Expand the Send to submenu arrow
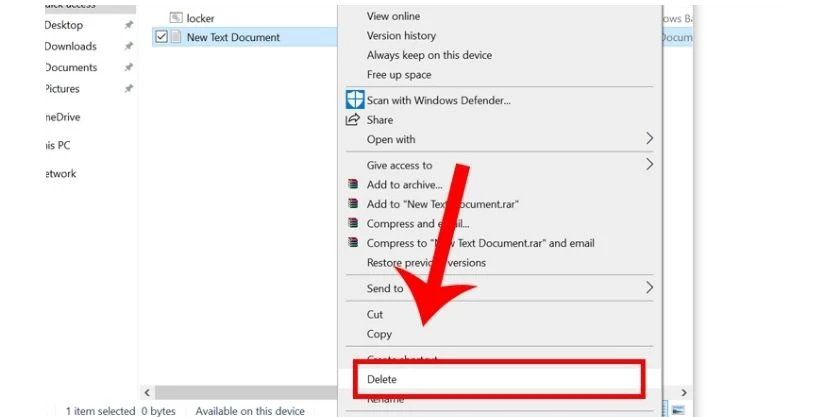The width and height of the screenshot is (840, 417). point(649,288)
